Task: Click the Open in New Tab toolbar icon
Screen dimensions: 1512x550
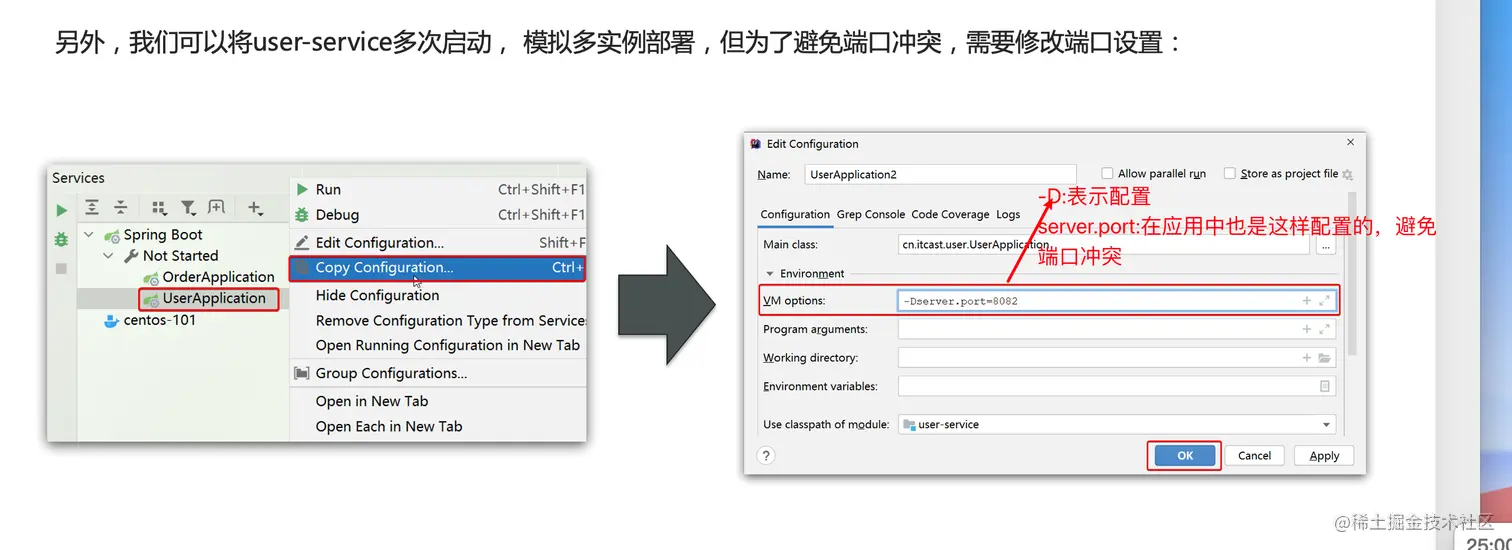Action: (x=216, y=208)
